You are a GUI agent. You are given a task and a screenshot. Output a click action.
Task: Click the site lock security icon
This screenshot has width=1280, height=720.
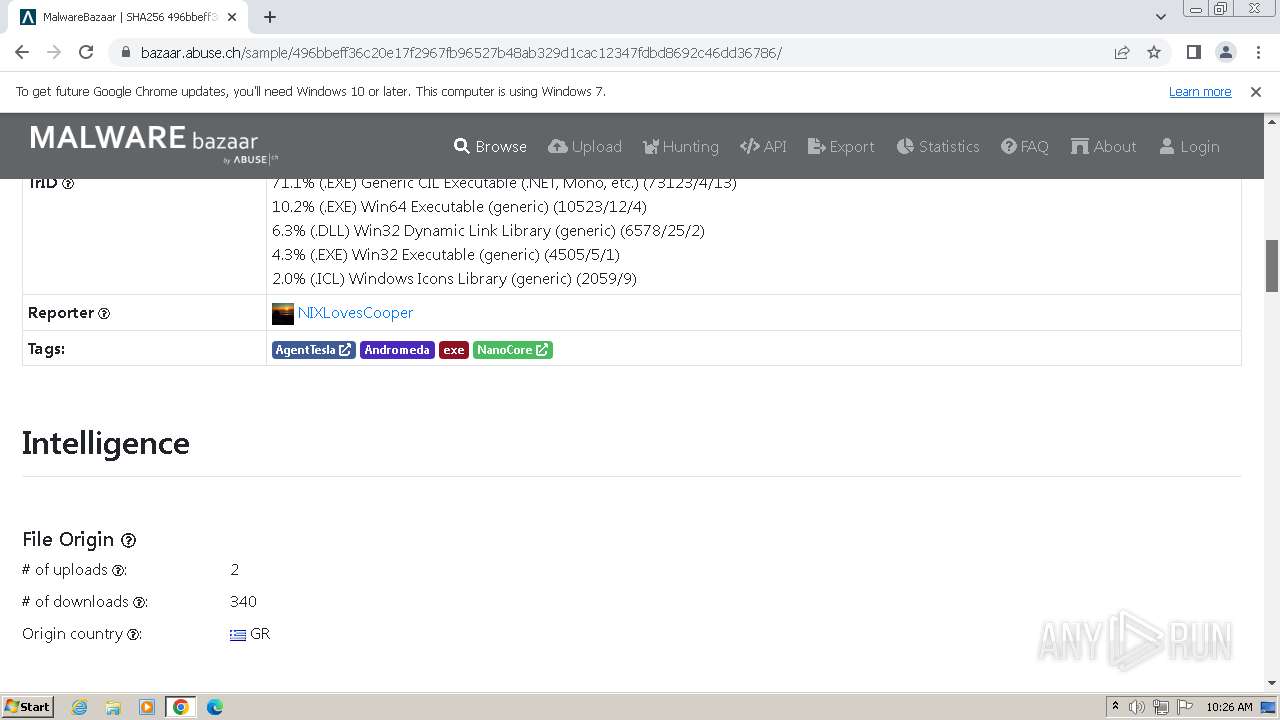pyautogui.click(x=125, y=53)
